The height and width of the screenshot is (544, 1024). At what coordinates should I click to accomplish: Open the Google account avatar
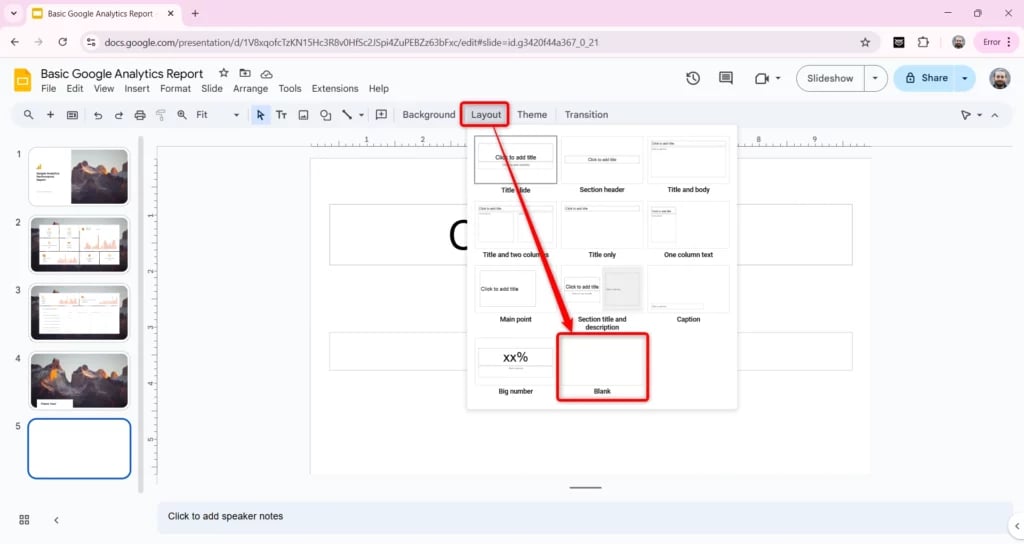click(999, 78)
